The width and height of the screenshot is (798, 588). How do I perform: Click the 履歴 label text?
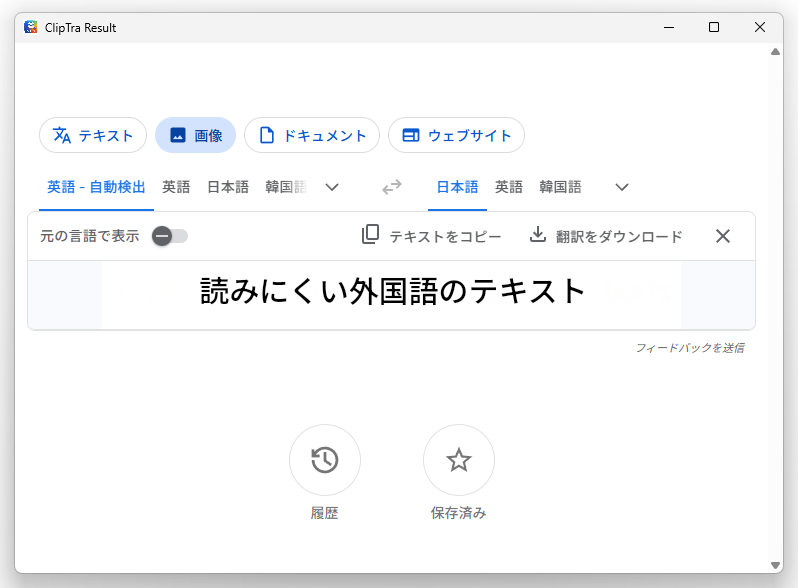pos(325,513)
